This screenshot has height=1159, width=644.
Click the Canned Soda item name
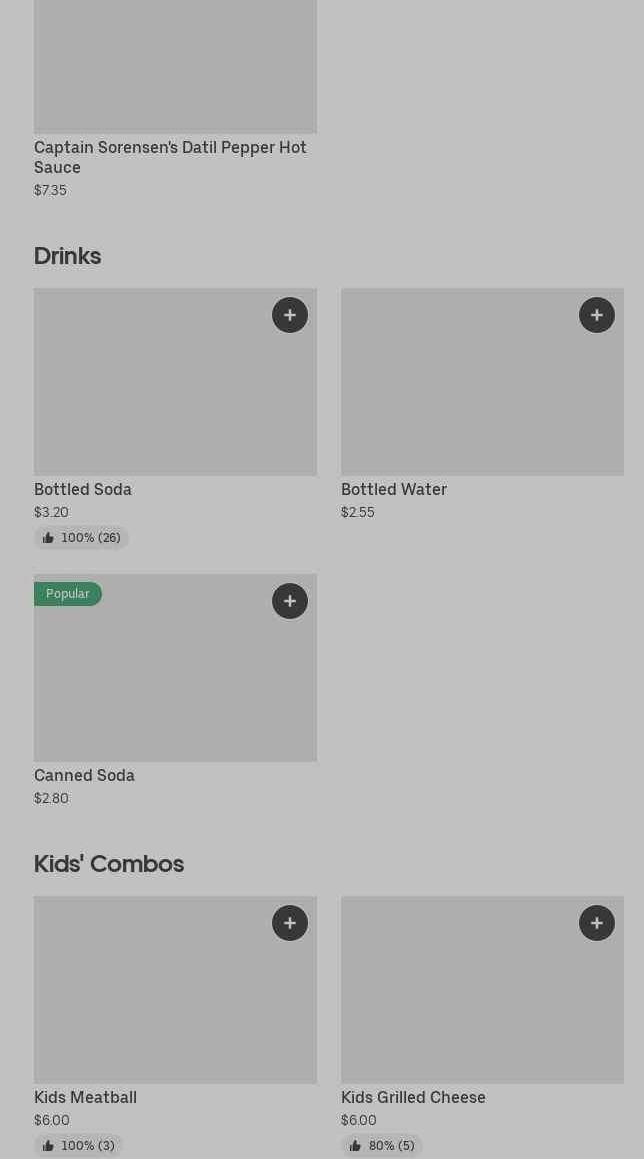[84, 775]
